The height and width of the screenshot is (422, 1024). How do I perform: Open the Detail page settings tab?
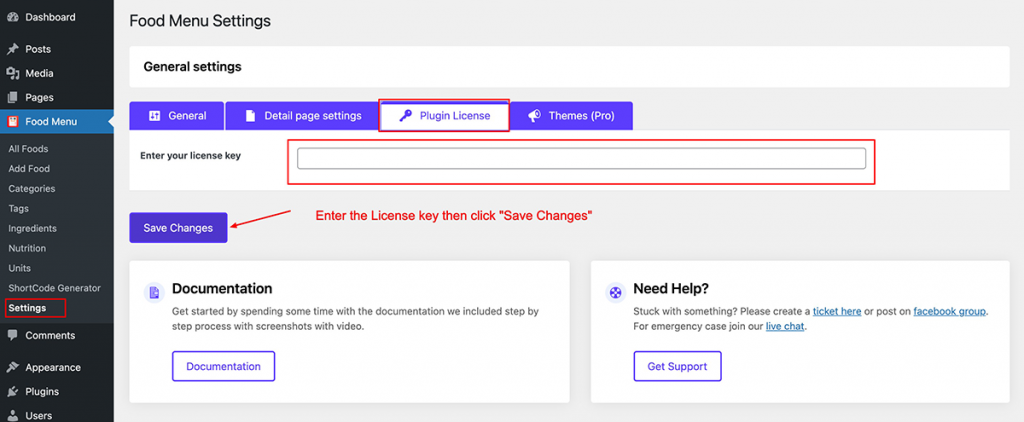point(302,116)
